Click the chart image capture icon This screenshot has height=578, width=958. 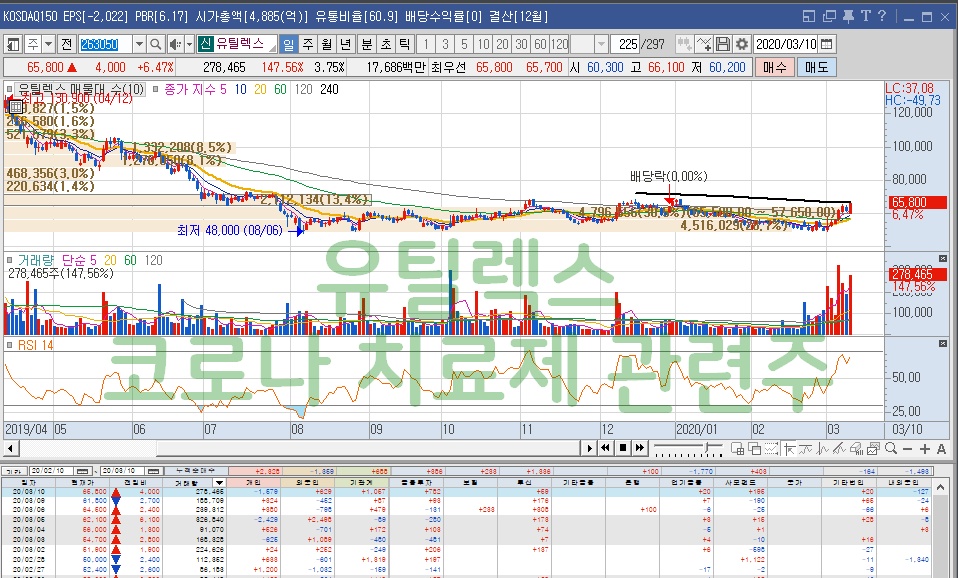[873, 449]
